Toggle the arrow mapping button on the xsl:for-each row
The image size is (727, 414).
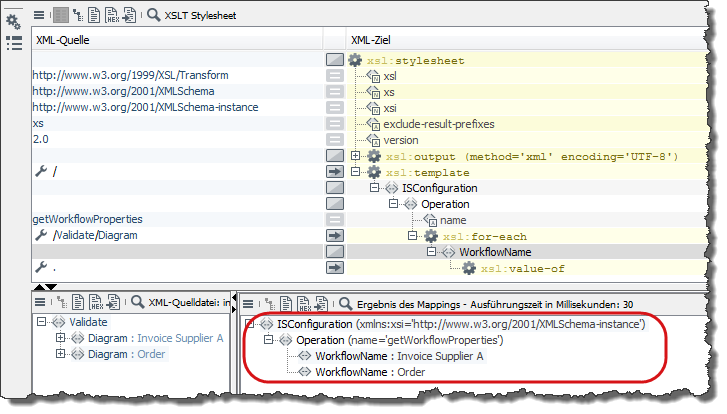335,235
